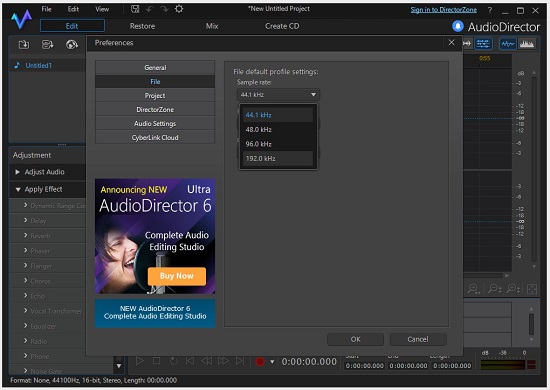550x390 pixels.
Task: Click the Loop playback icon
Action: 173,361
